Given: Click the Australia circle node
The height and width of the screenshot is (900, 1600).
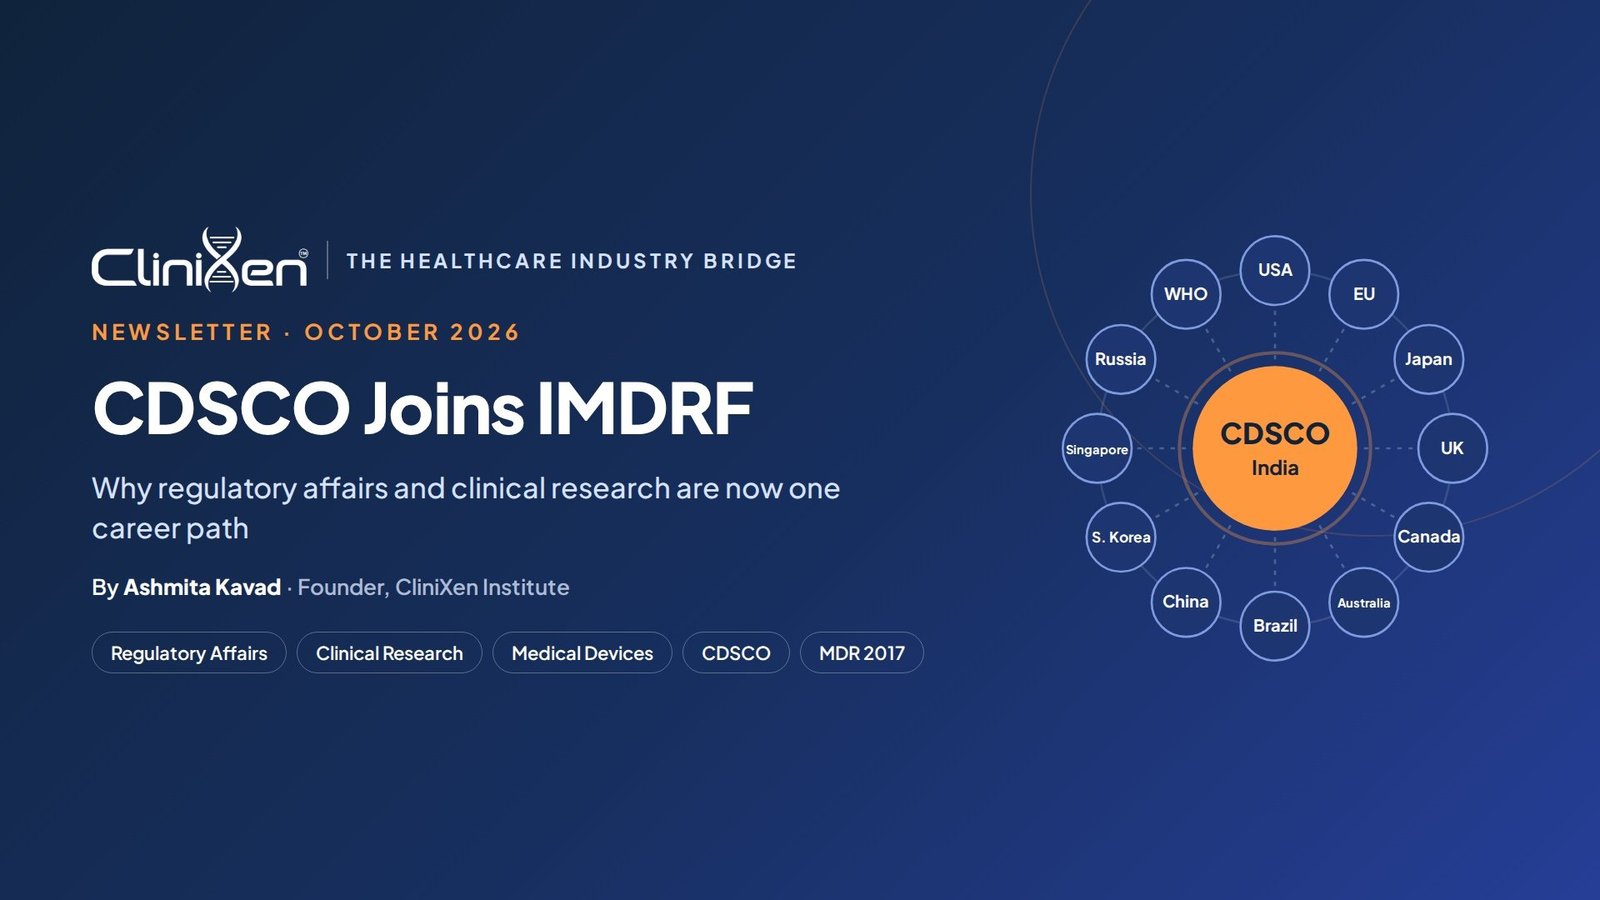Looking at the screenshot, I should (1364, 602).
